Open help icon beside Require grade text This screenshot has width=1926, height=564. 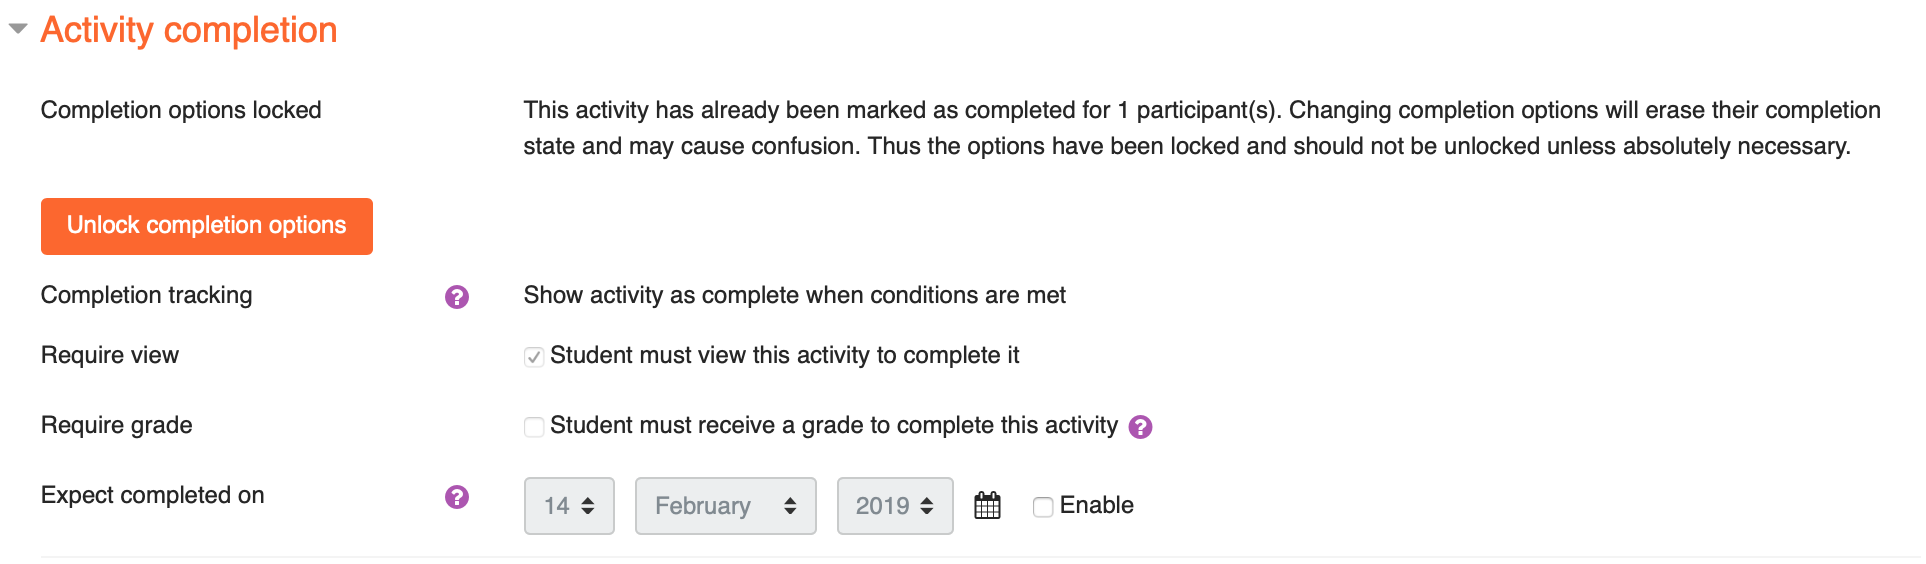click(x=1140, y=427)
